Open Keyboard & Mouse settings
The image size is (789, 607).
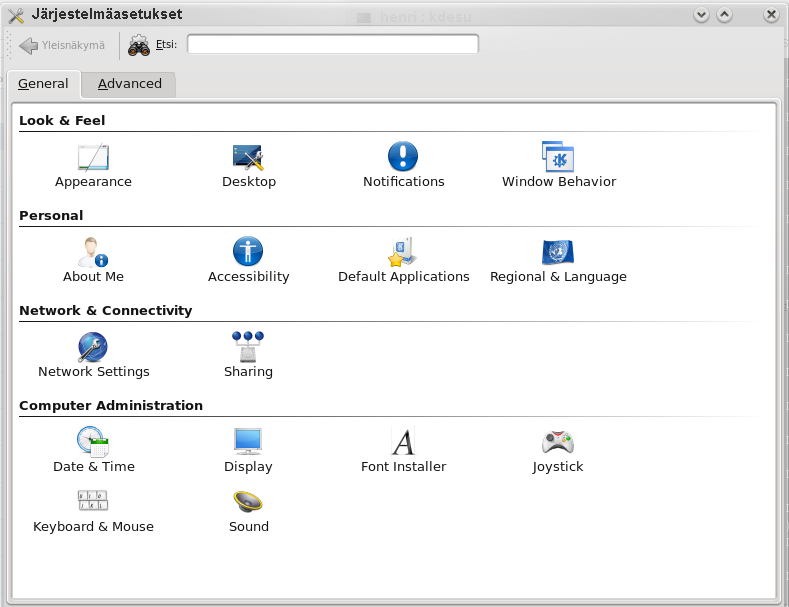93,503
